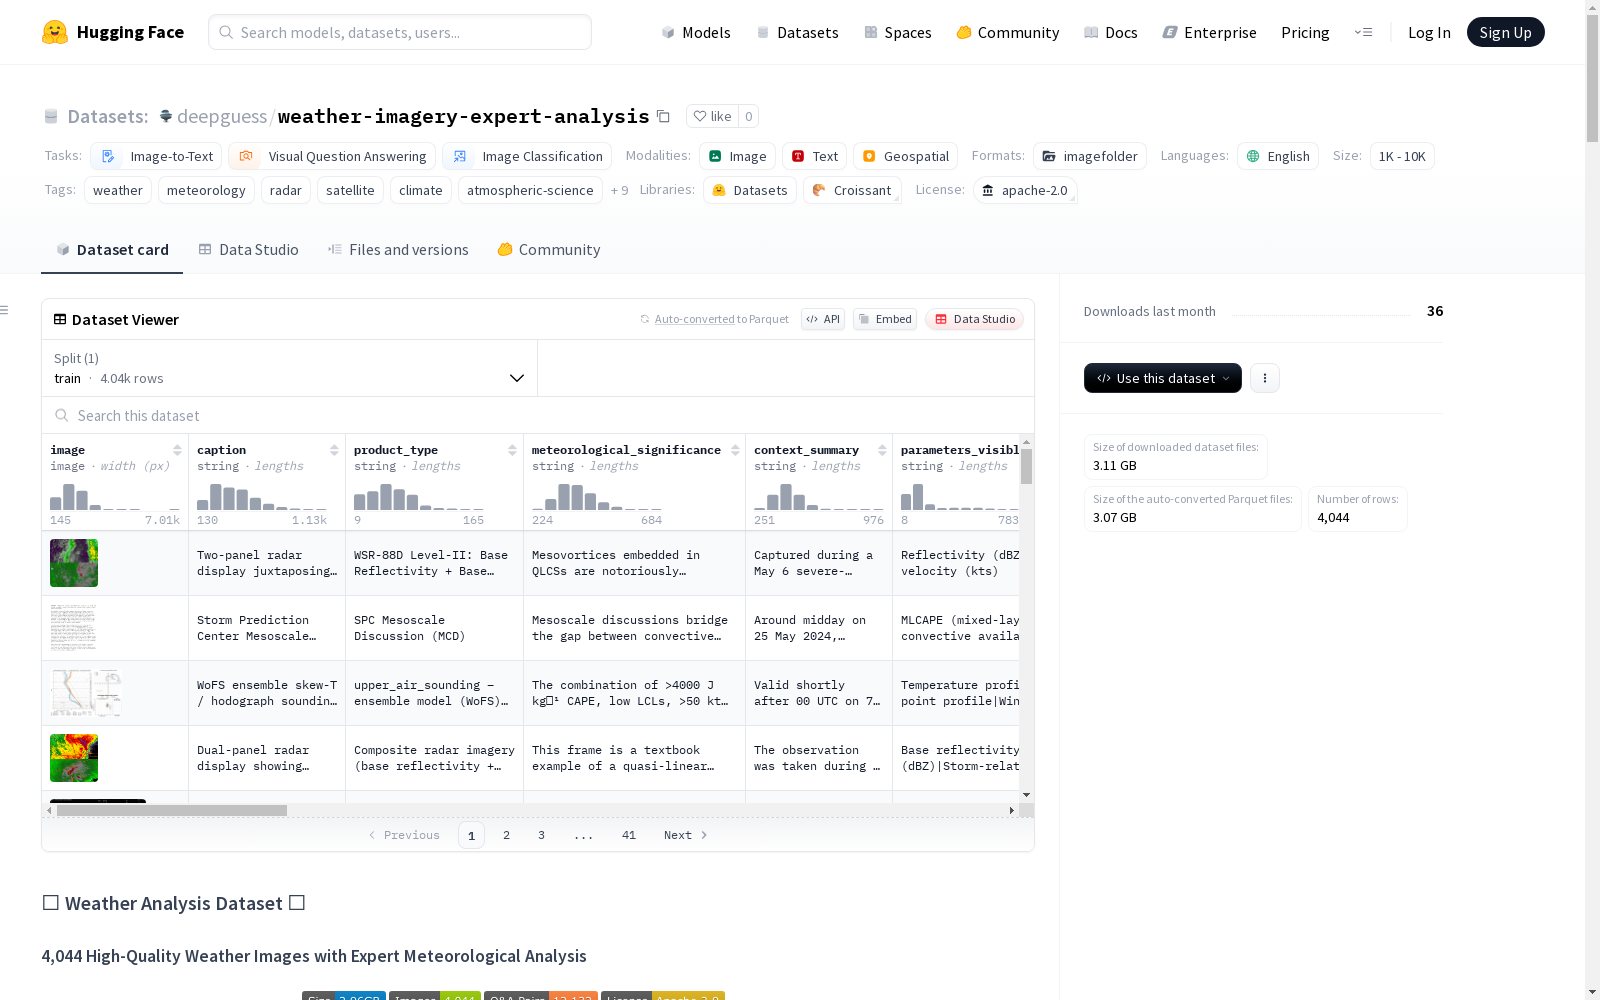
Task: Click the imagefolder format tag
Action: pyautogui.click(x=1090, y=156)
